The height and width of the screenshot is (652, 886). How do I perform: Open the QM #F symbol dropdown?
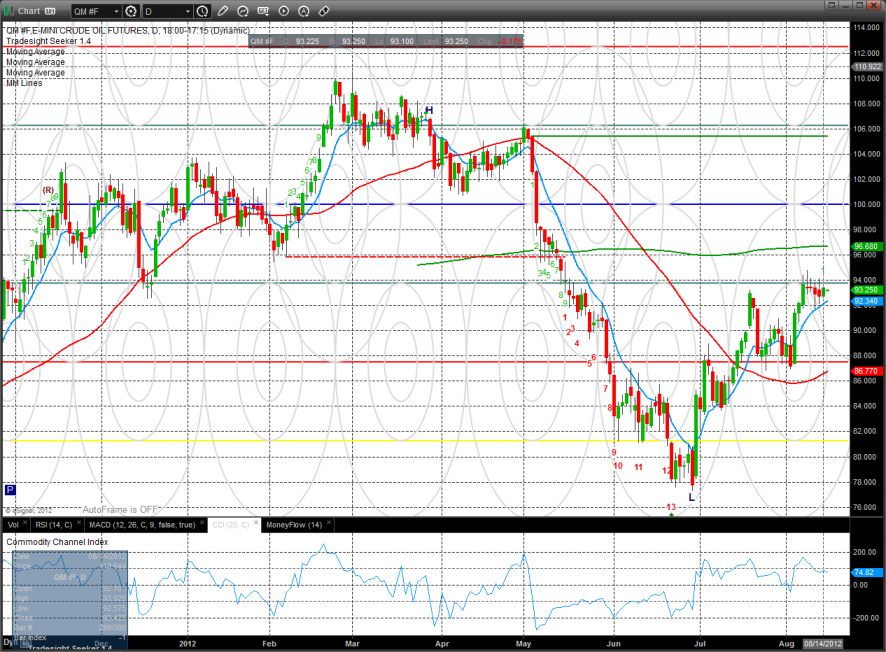point(95,11)
